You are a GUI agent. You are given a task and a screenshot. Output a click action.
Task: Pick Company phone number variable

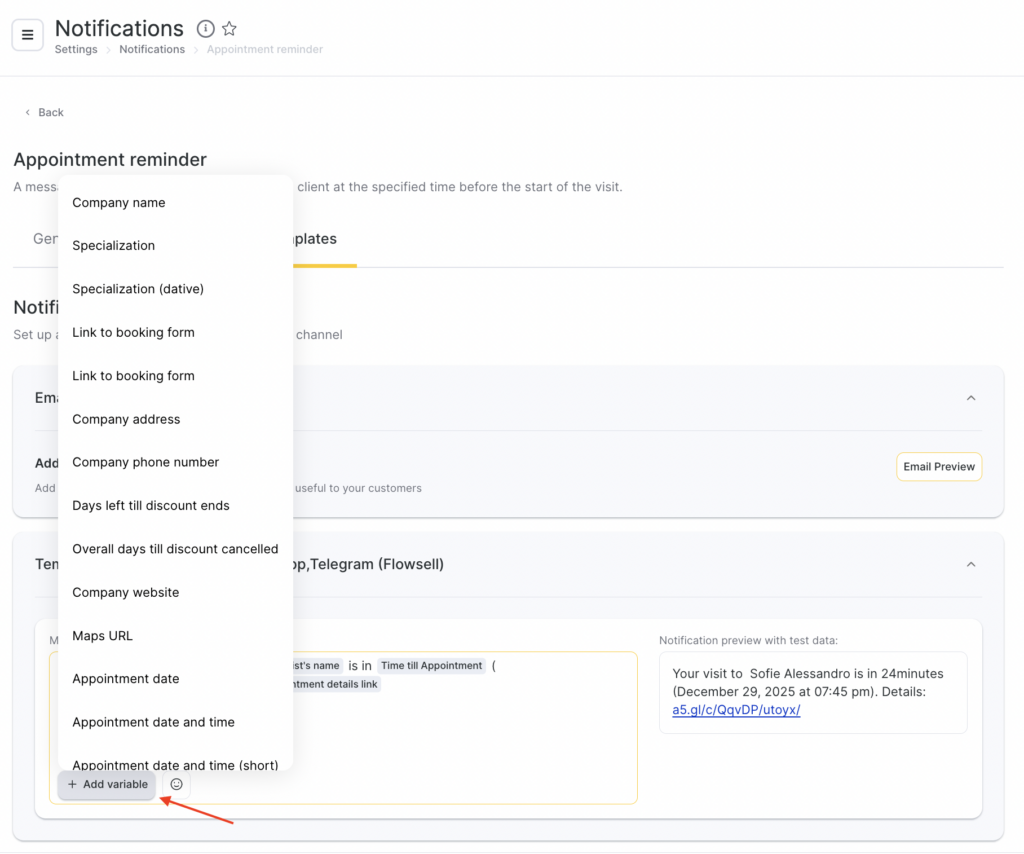pyautogui.click(x=145, y=462)
